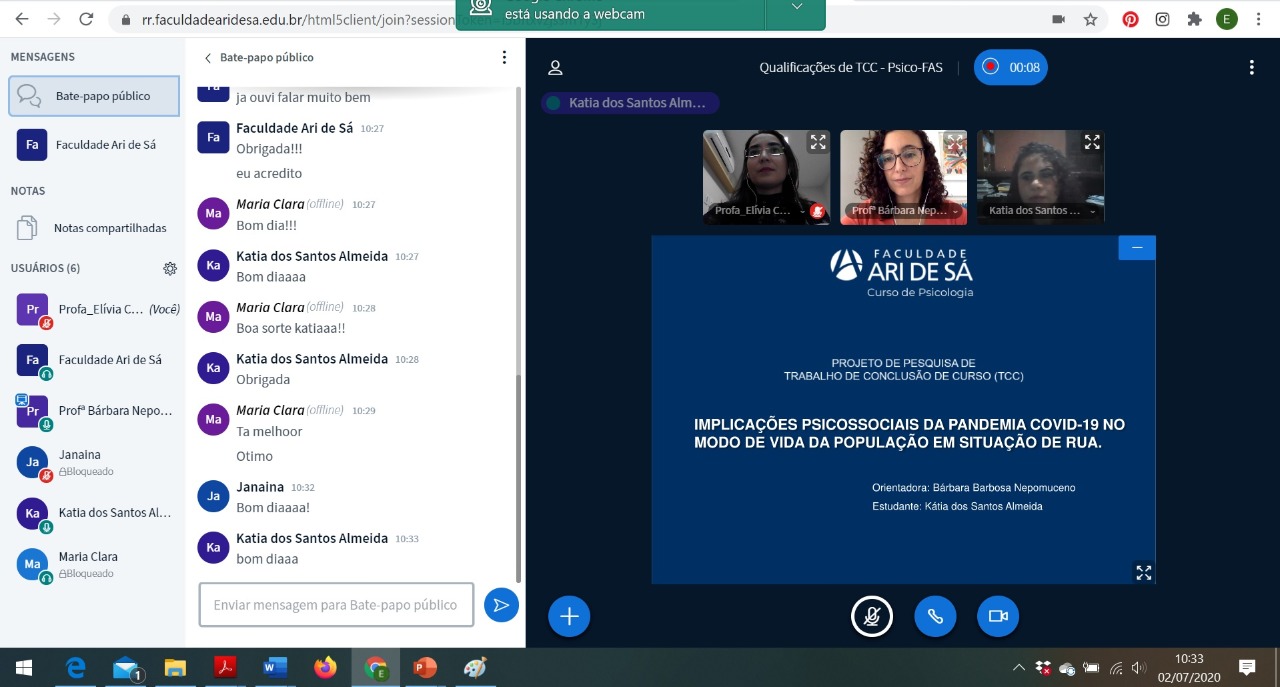Click the recording indicator 00:08
Viewport: 1280px width, 687px height.
click(x=1011, y=68)
